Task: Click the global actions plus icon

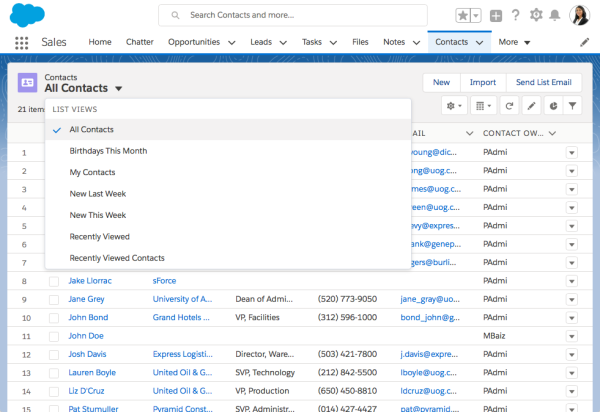Action: (496, 16)
